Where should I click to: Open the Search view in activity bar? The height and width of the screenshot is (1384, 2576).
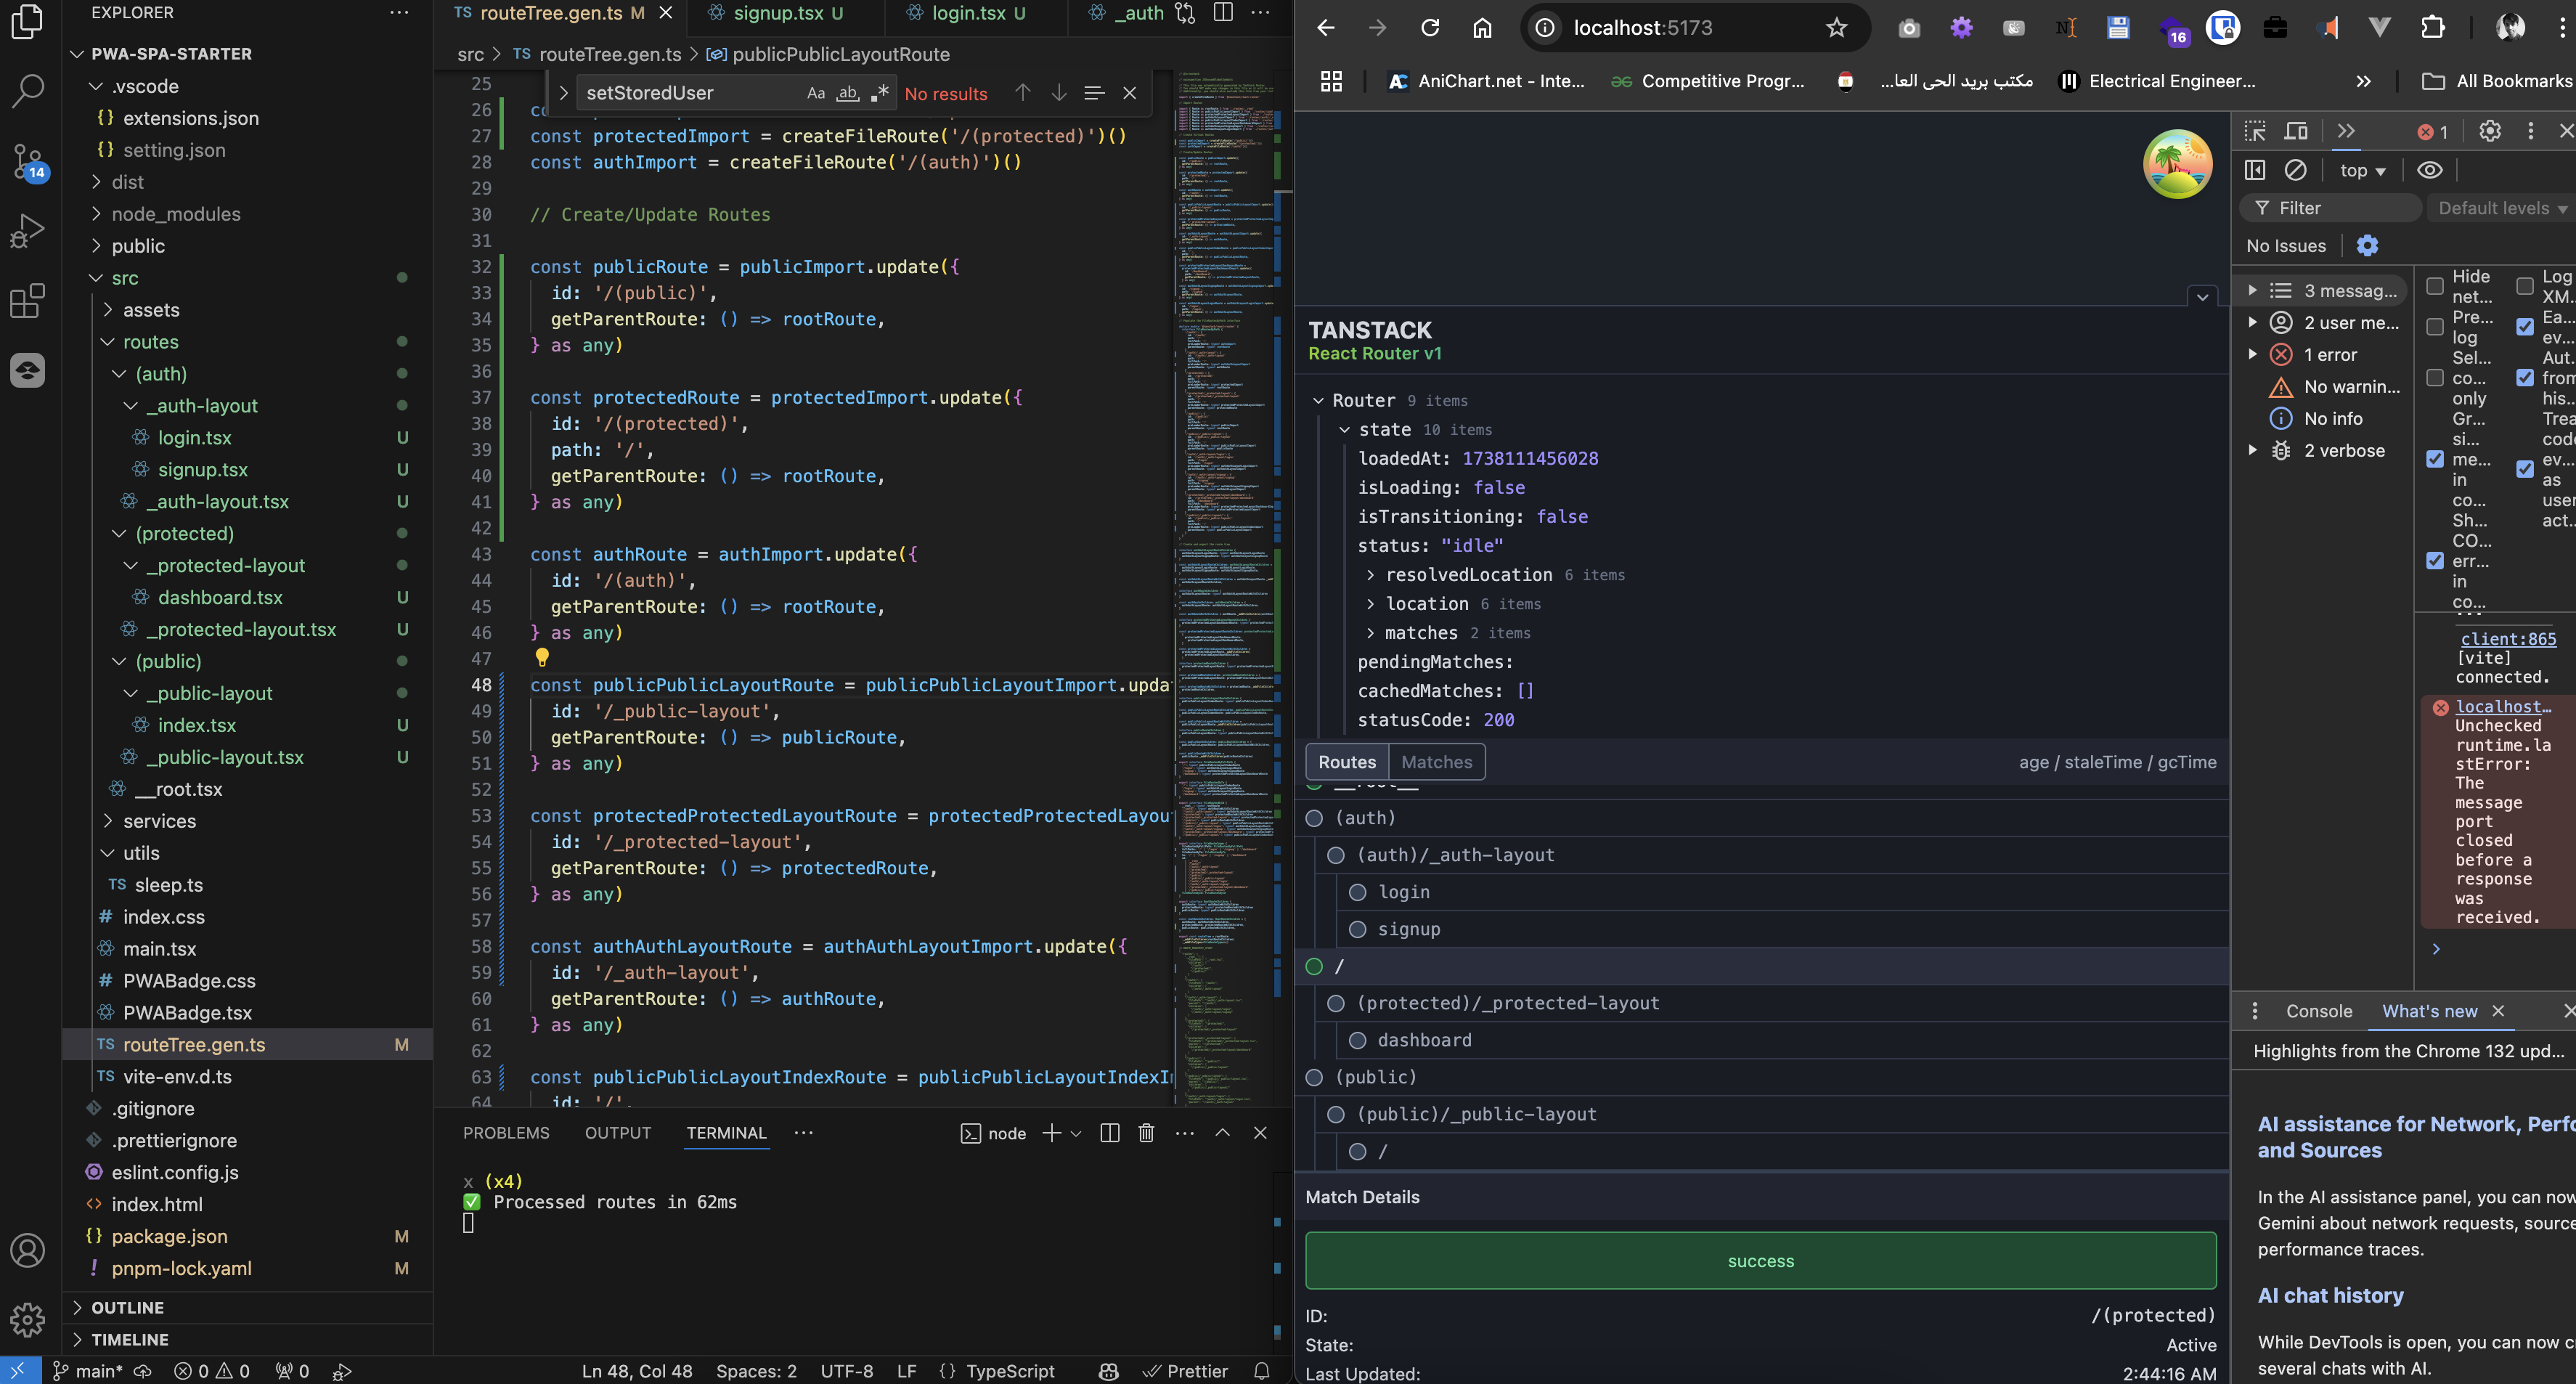pos(27,91)
